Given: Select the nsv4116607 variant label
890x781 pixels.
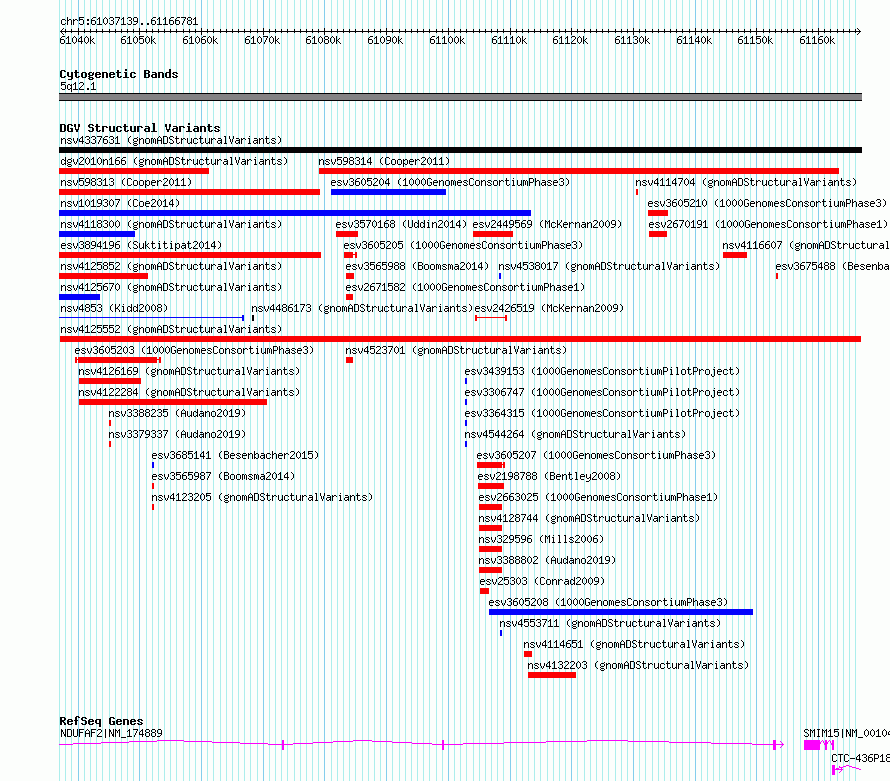Looking at the screenshot, I should (x=805, y=245).
